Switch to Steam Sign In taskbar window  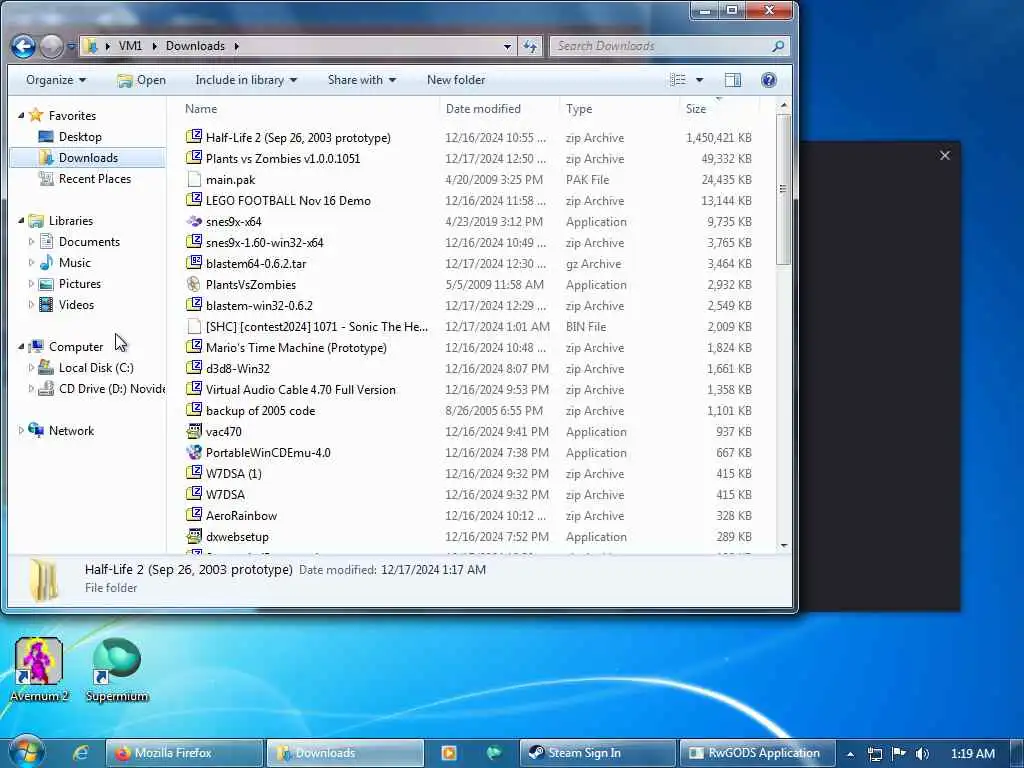point(598,753)
